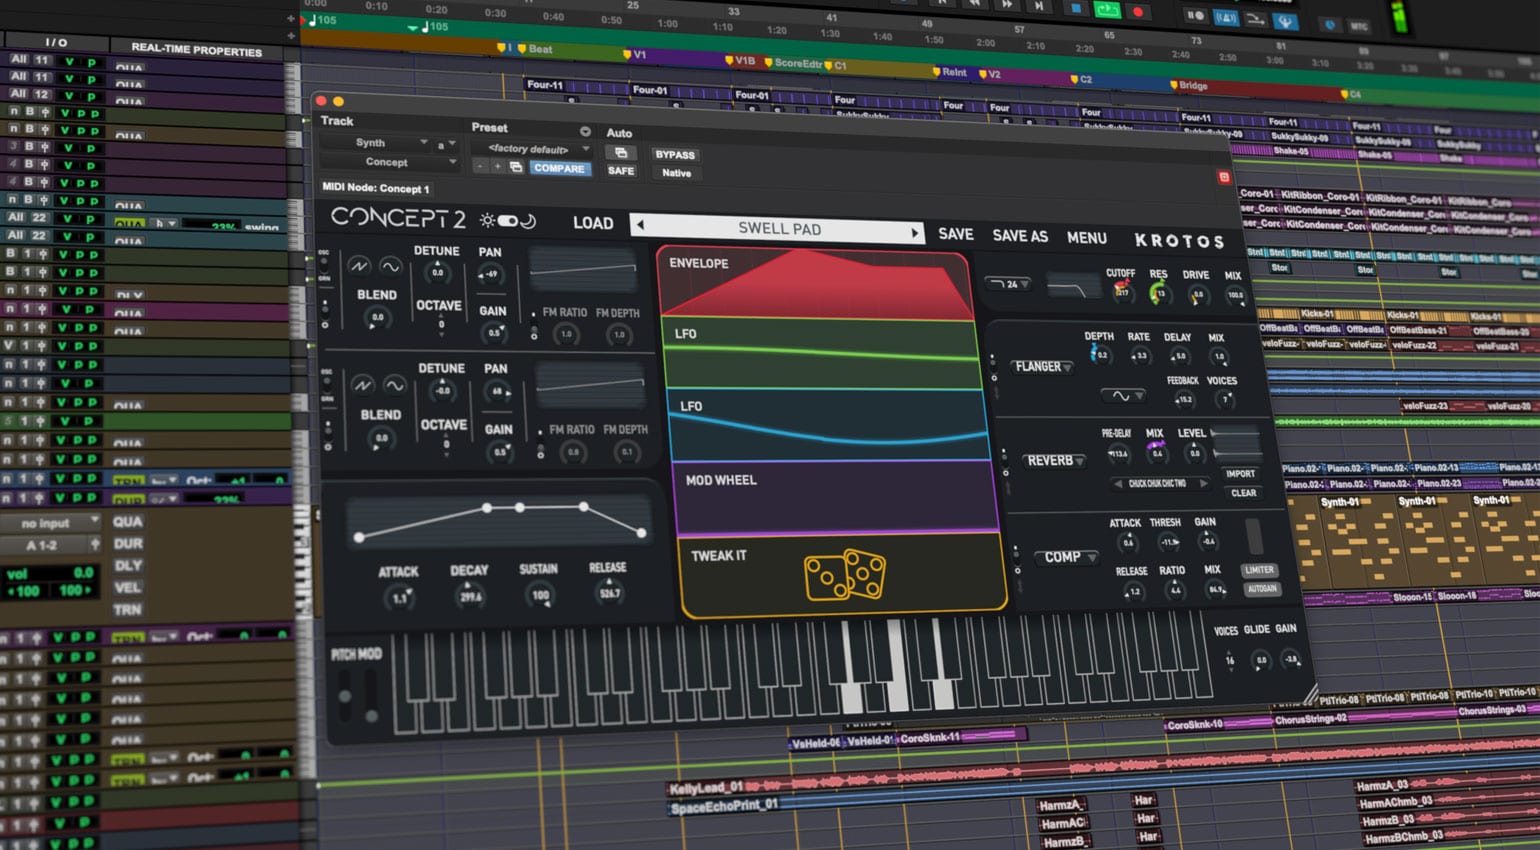Go to the previous preset using the left arrow
The image size is (1540, 850).
[x=641, y=225]
